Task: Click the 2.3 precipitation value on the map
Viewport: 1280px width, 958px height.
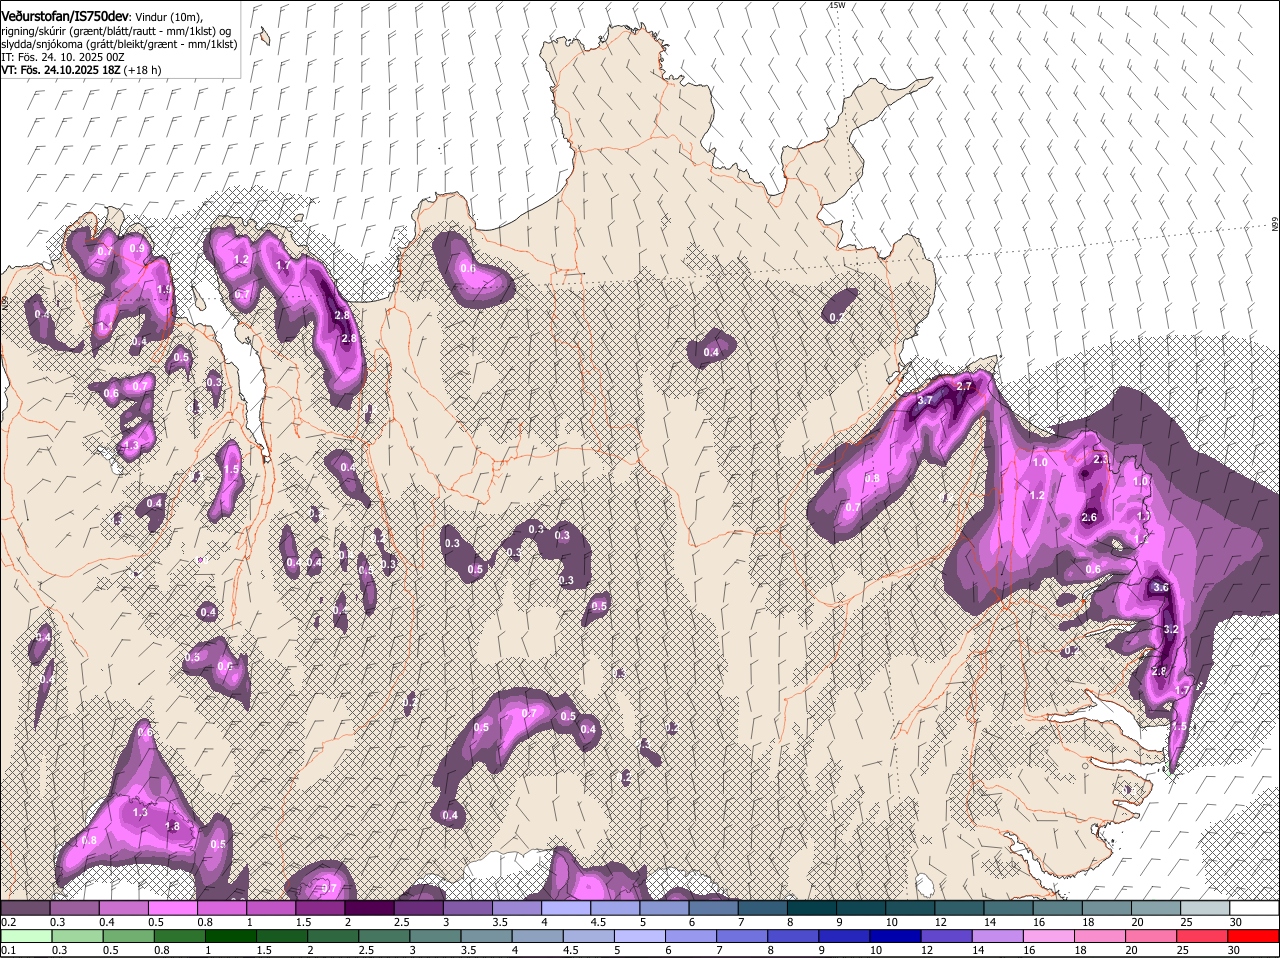Action: point(1101,459)
